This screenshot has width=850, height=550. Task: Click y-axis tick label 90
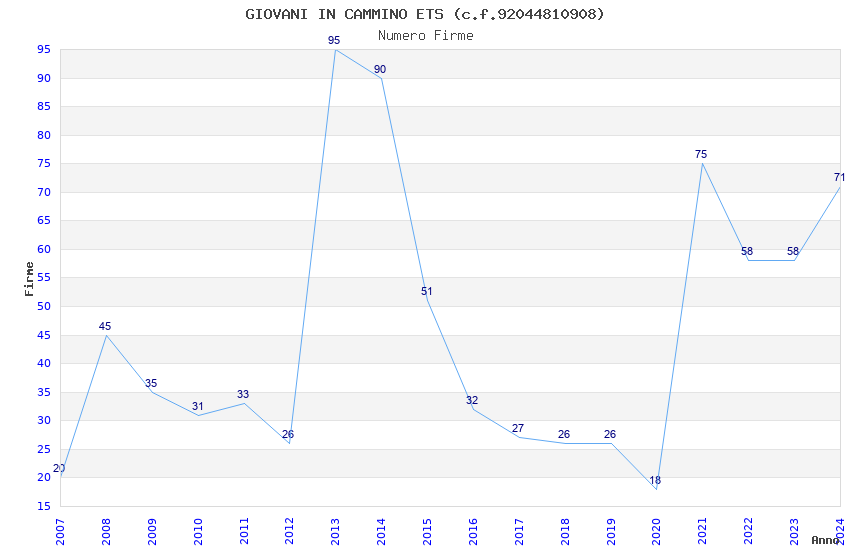pyautogui.click(x=44, y=78)
